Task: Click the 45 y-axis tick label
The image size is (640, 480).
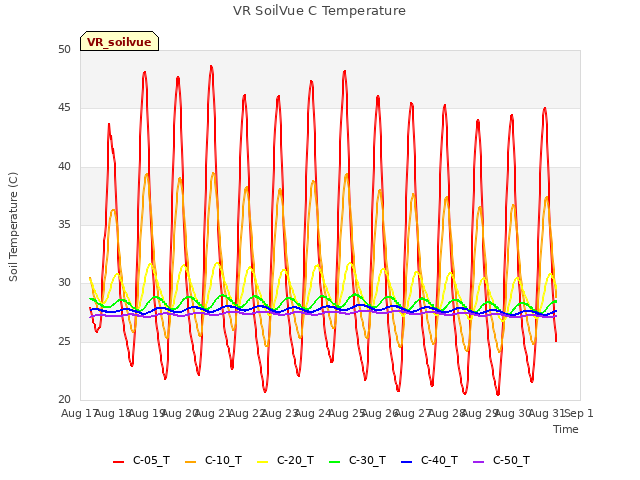Action: click(64, 108)
